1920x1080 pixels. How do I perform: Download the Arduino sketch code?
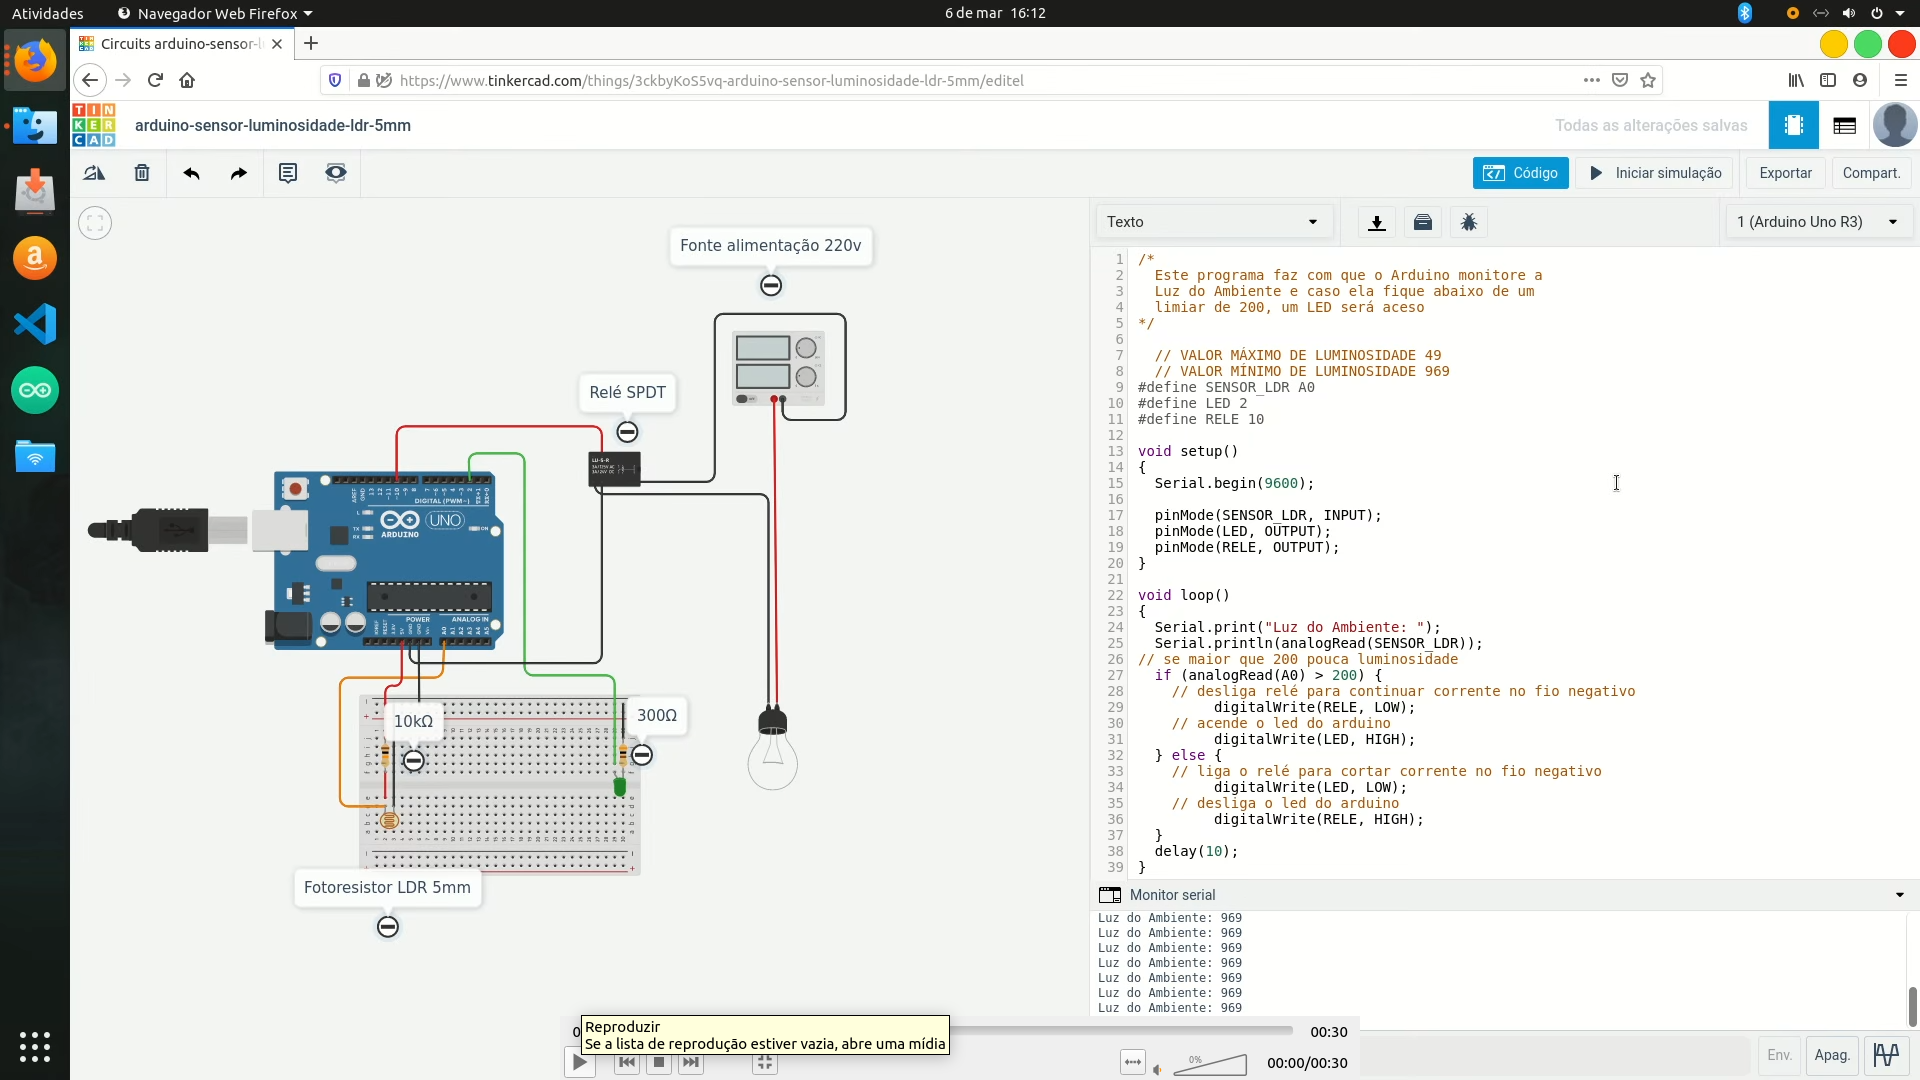[x=1377, y=222]
